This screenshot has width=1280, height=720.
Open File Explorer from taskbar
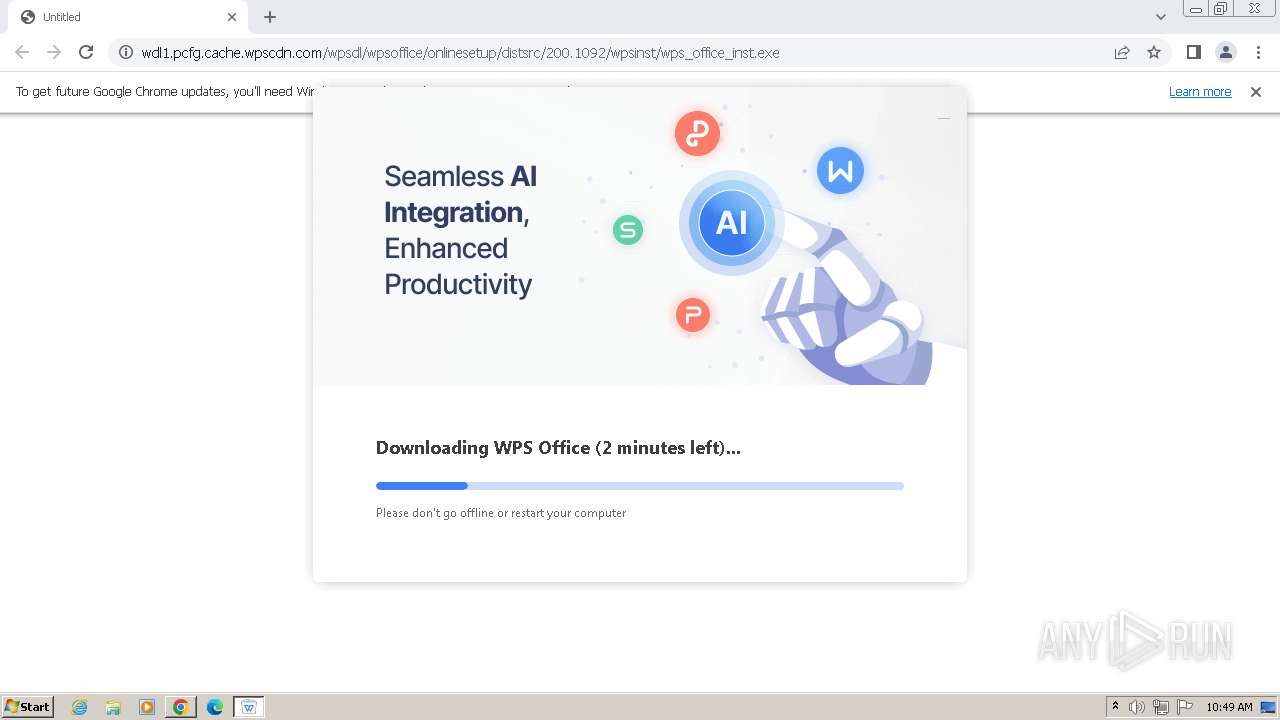113,707
